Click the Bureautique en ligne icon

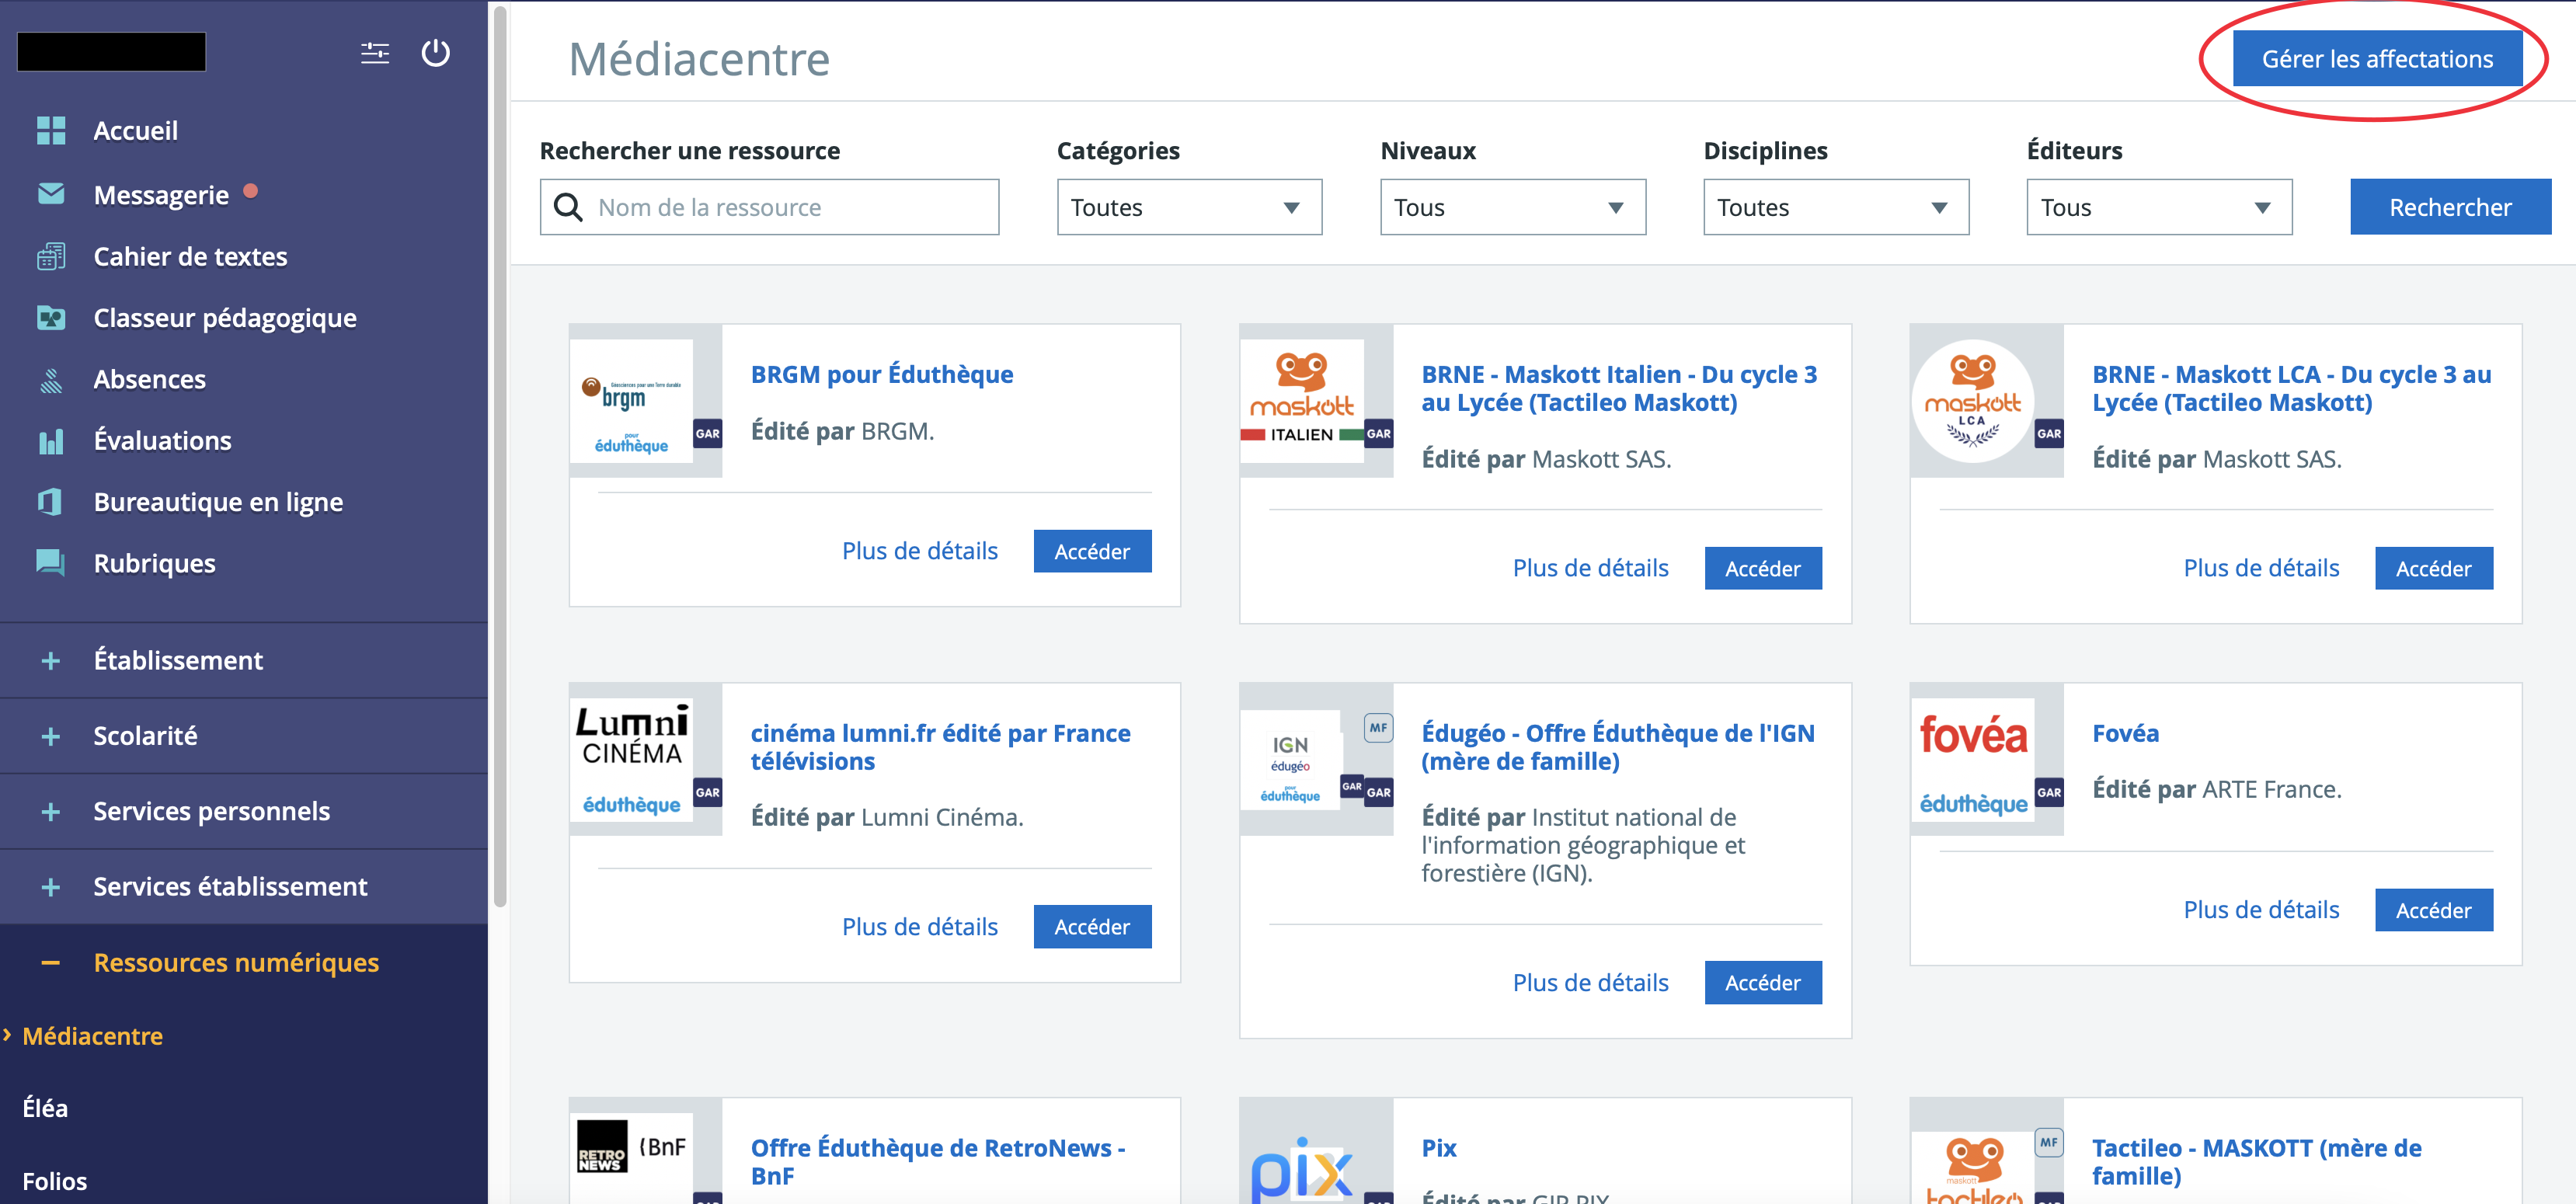[51, 502]
